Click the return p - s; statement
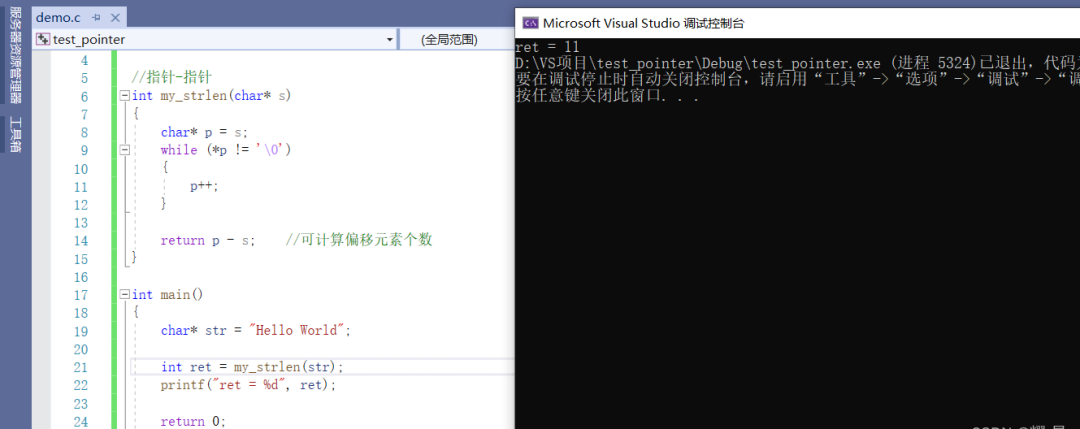Screen dimensions: 1080x429 208,240
